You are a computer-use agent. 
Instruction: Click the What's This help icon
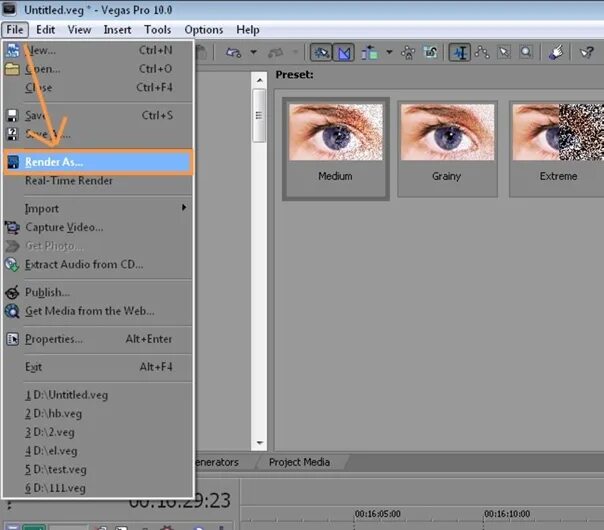pyautogui.click(x=587, y=52)
